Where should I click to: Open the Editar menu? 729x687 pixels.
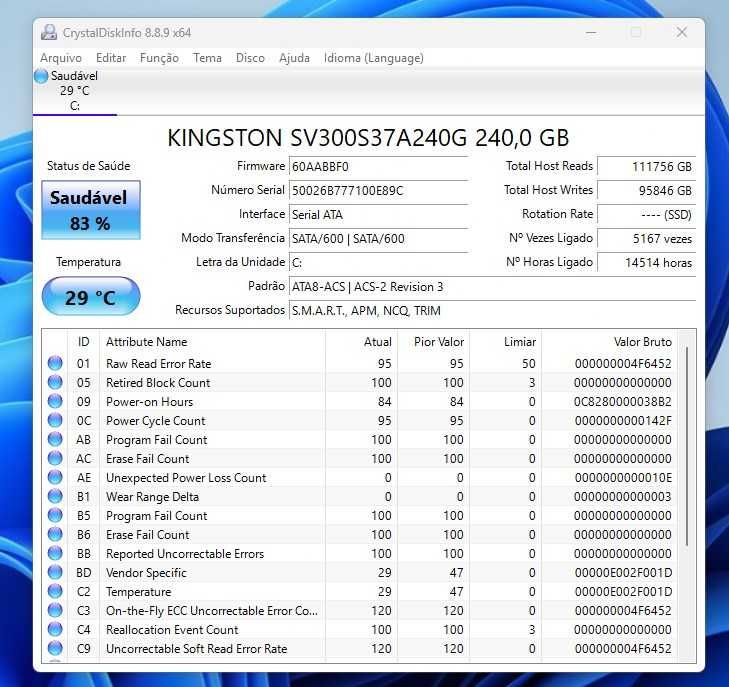pos(111,58)
